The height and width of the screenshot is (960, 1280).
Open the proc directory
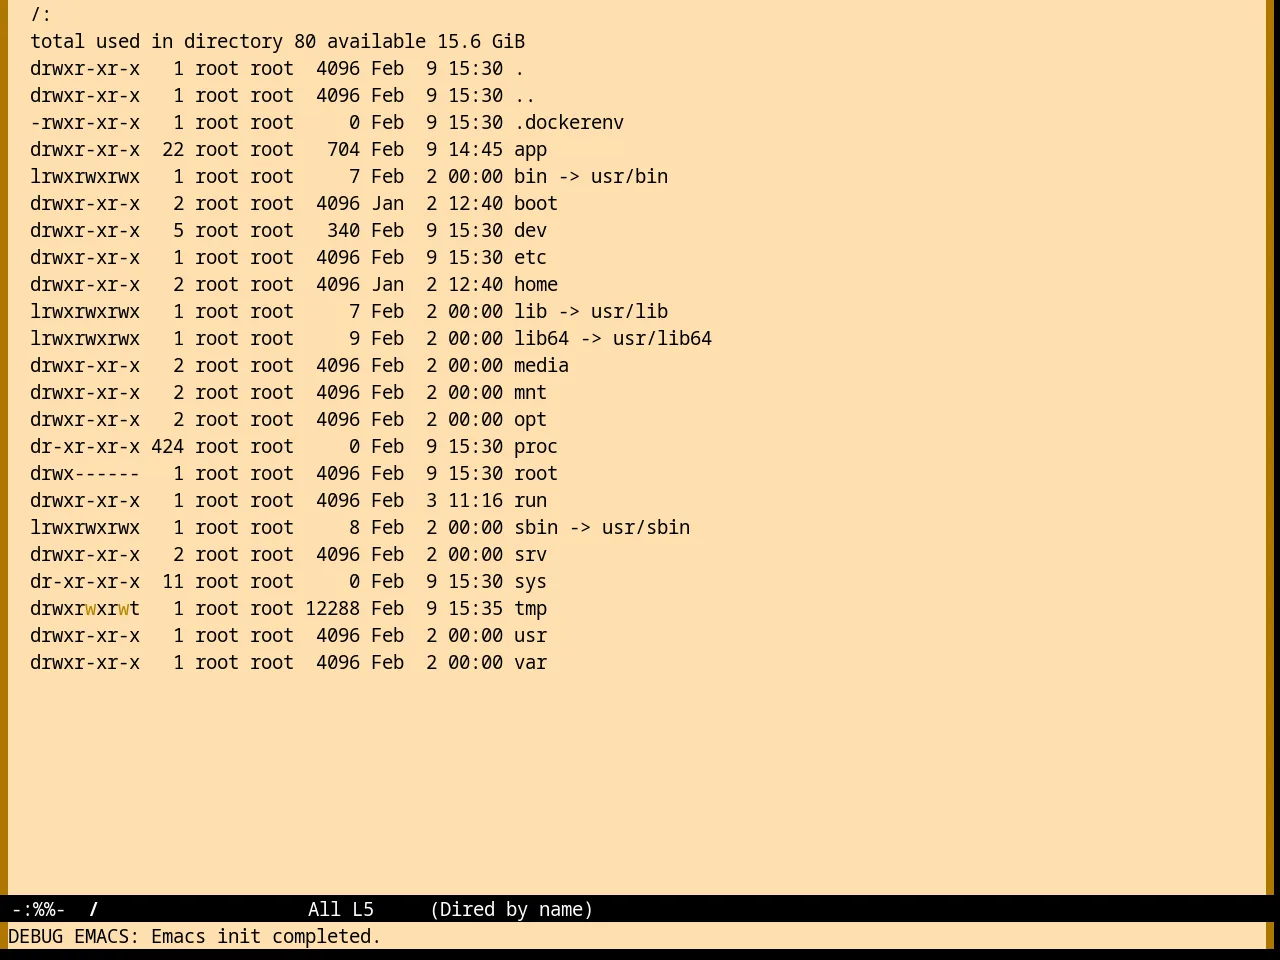536,446
